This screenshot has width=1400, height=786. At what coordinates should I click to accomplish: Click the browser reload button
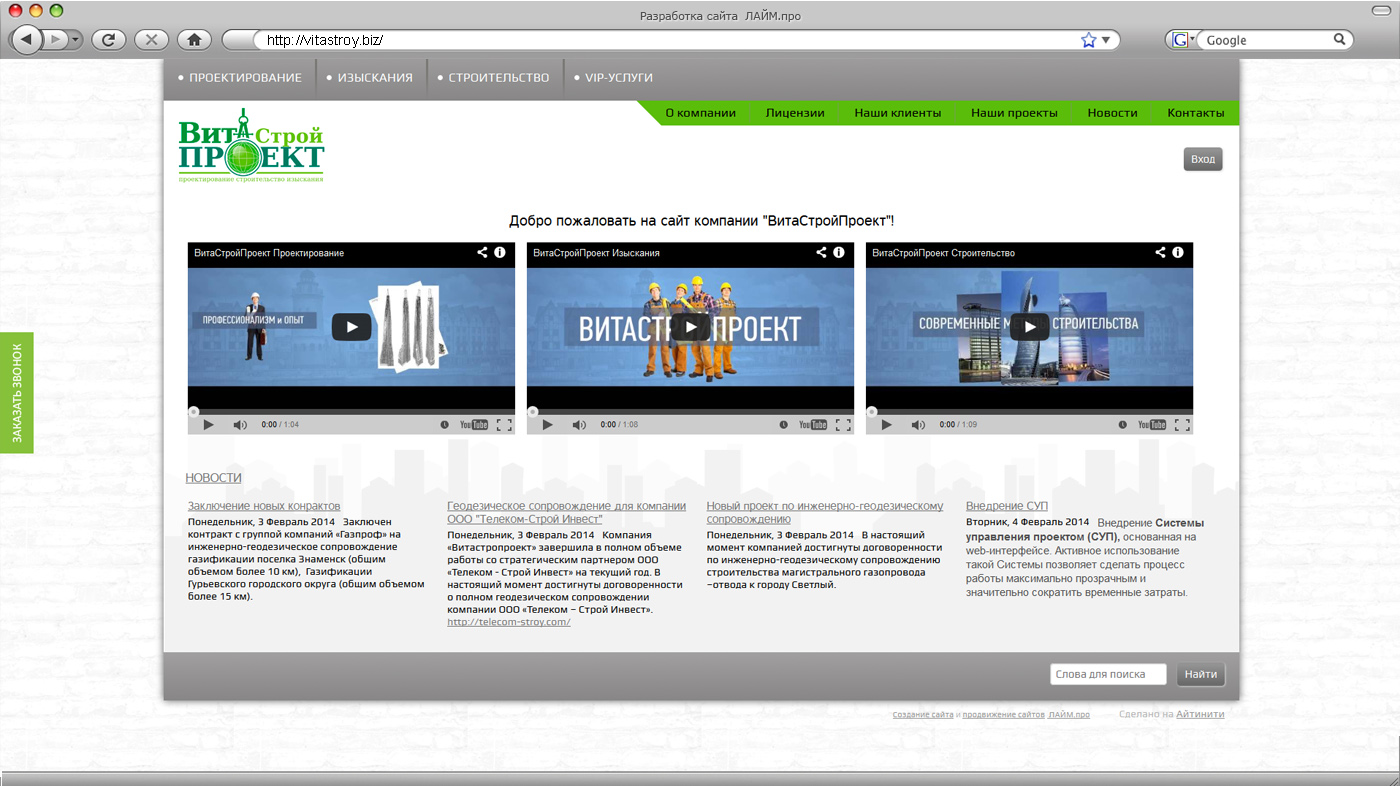tap(108, 40)
